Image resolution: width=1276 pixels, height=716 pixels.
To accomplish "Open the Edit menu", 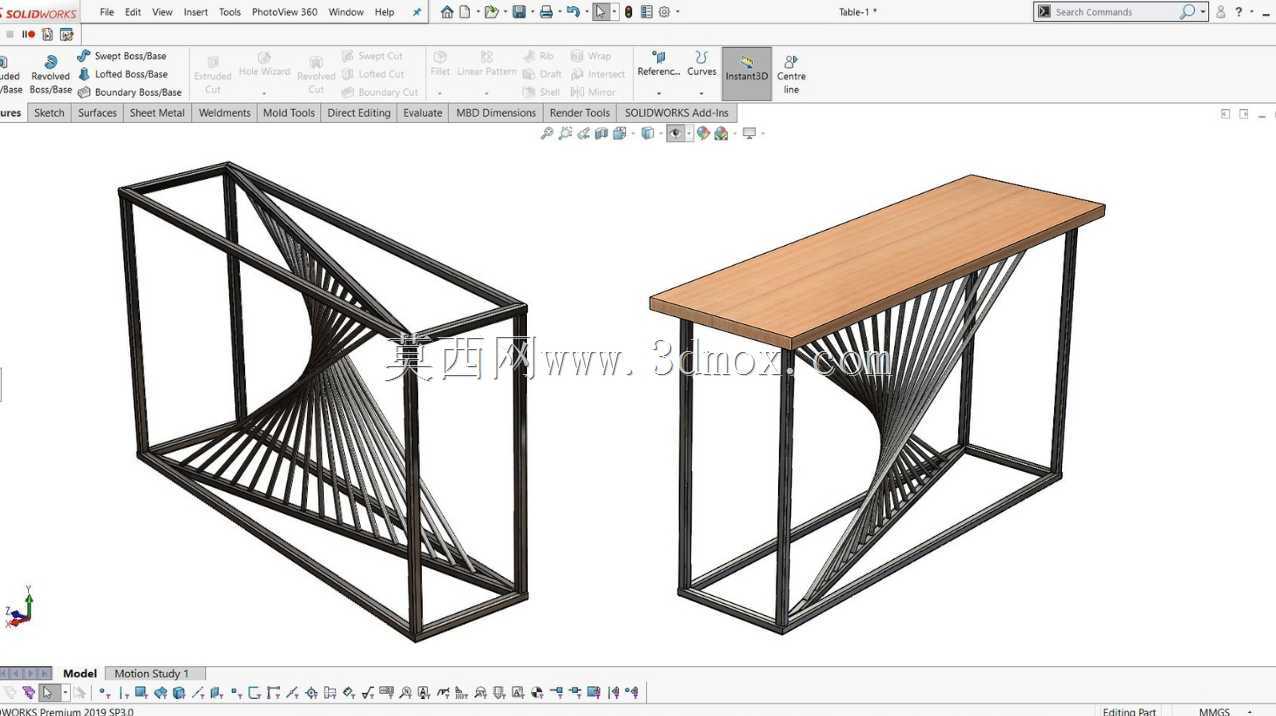I will (x=133, y=12).
